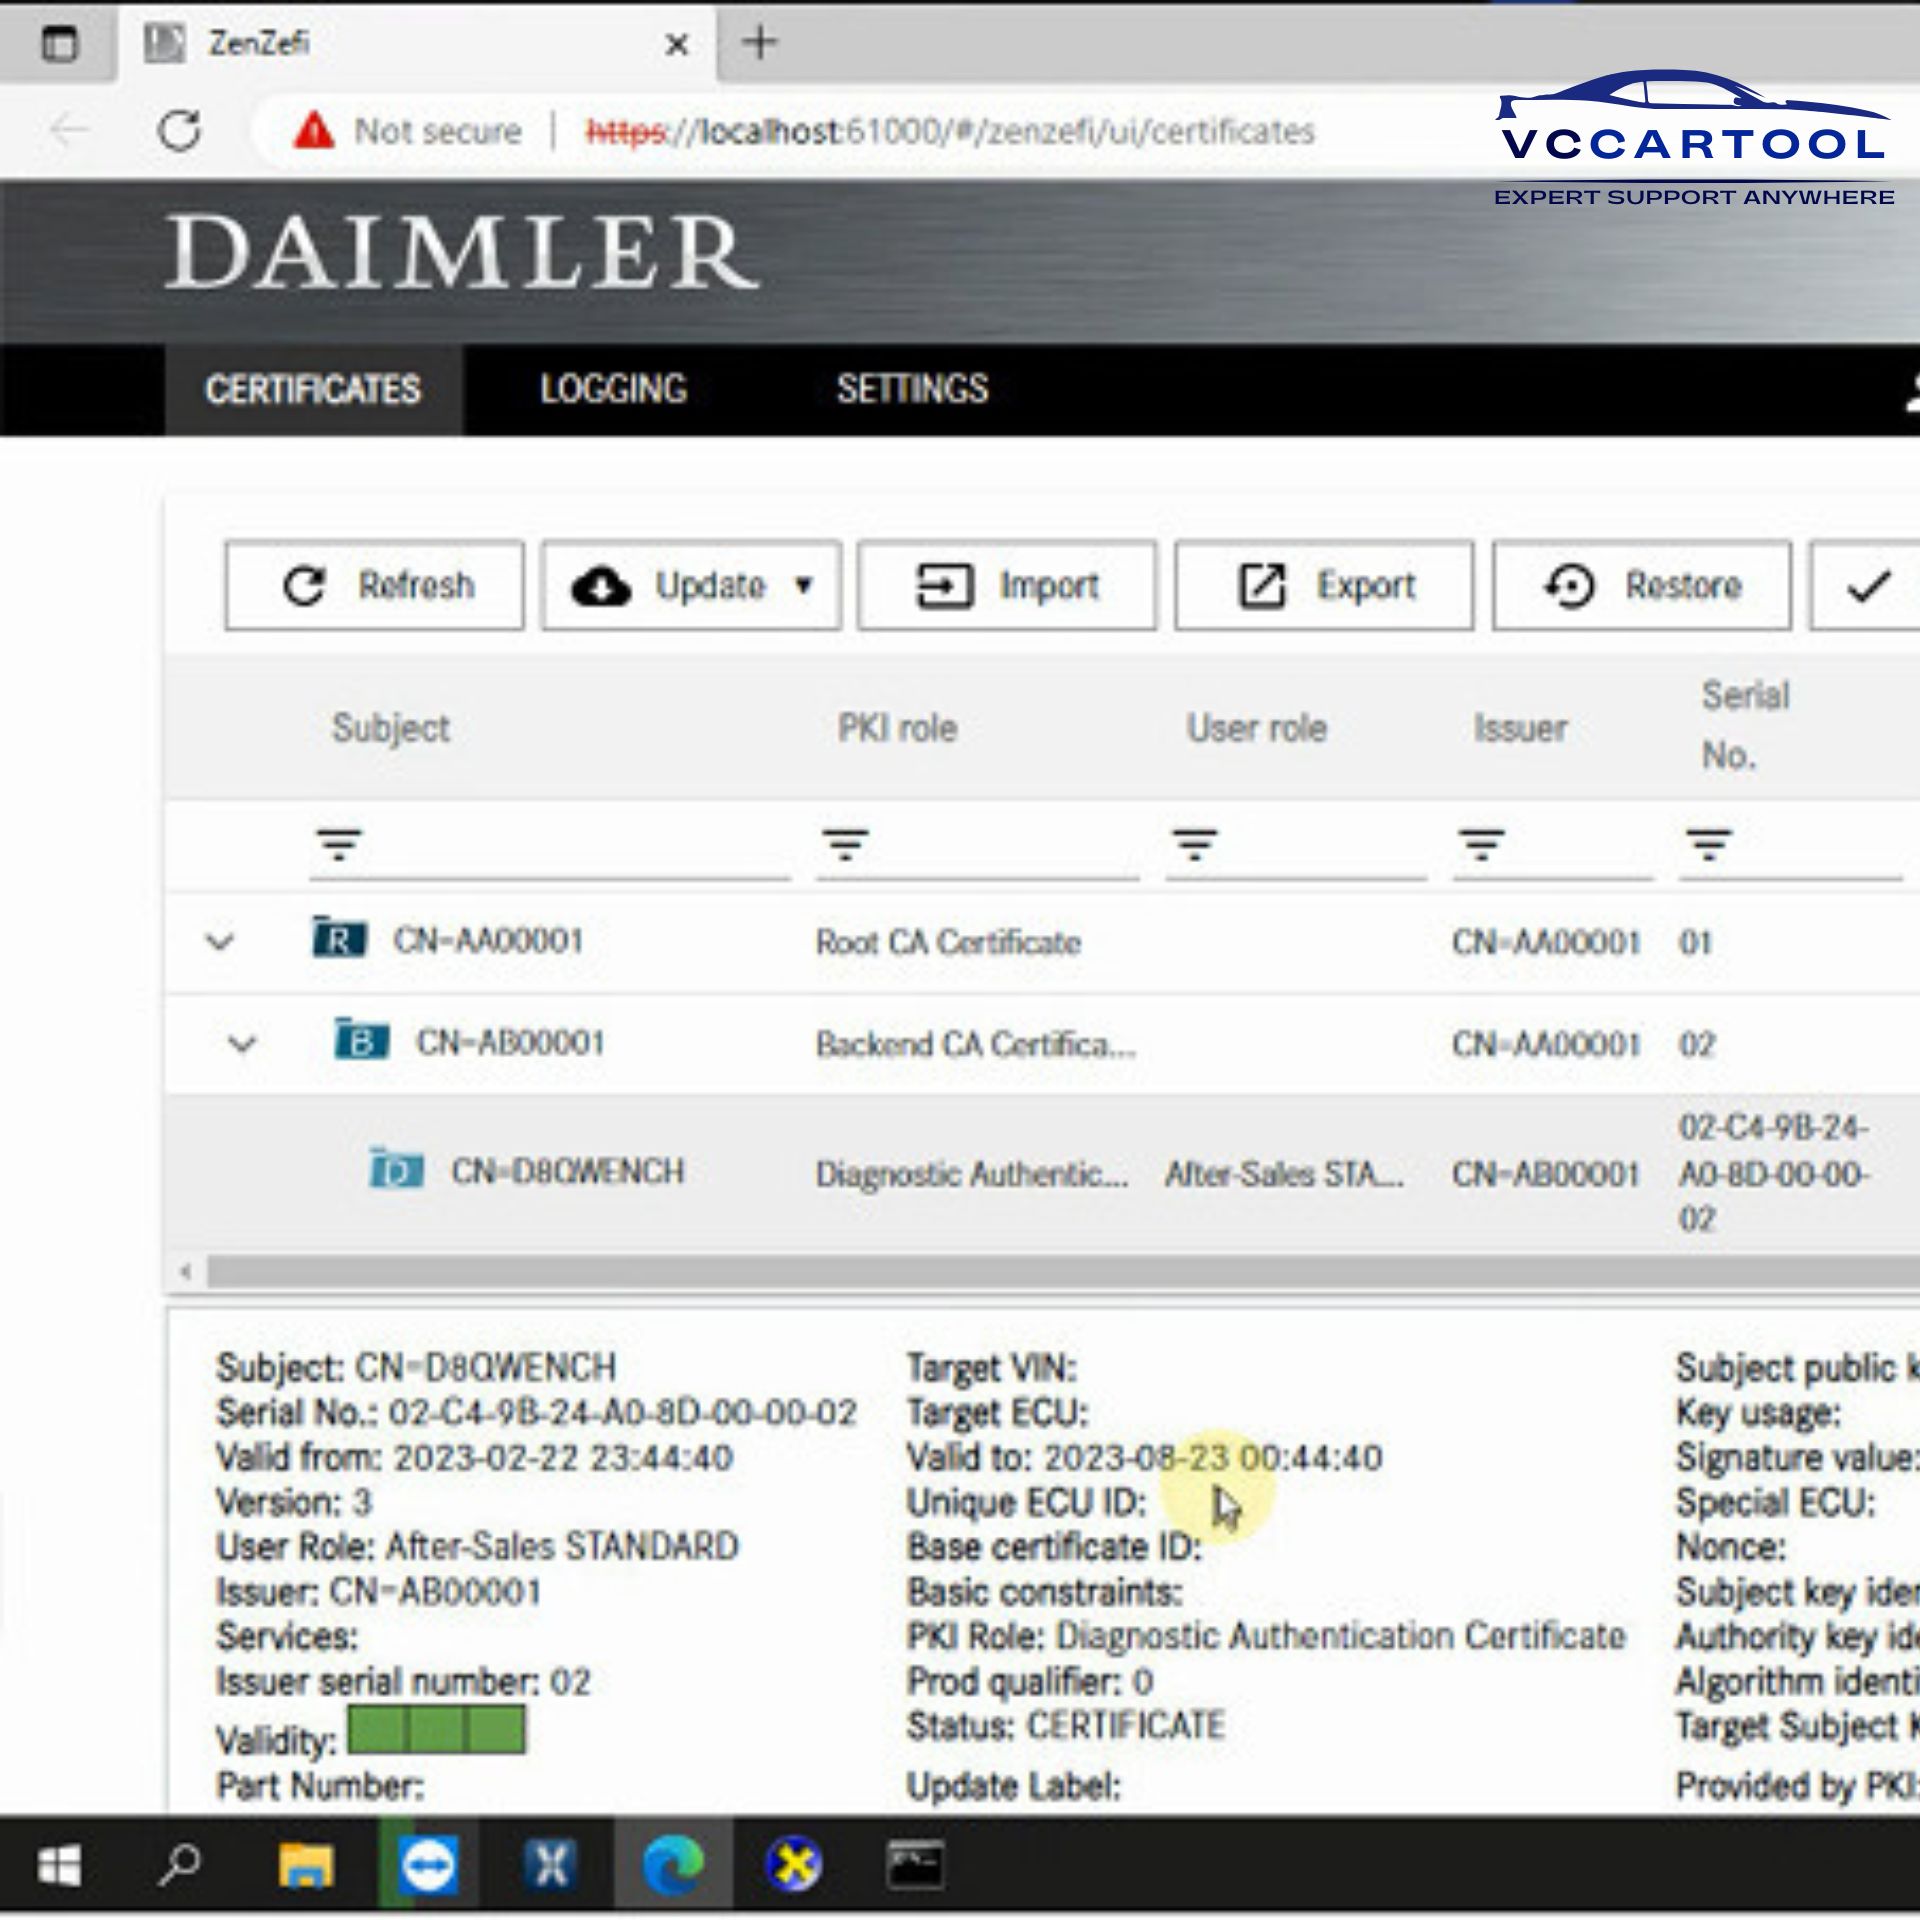
Task: Collapse the CN=AA00001 root row
Action: pyautogui.click(x=220, y=941)
